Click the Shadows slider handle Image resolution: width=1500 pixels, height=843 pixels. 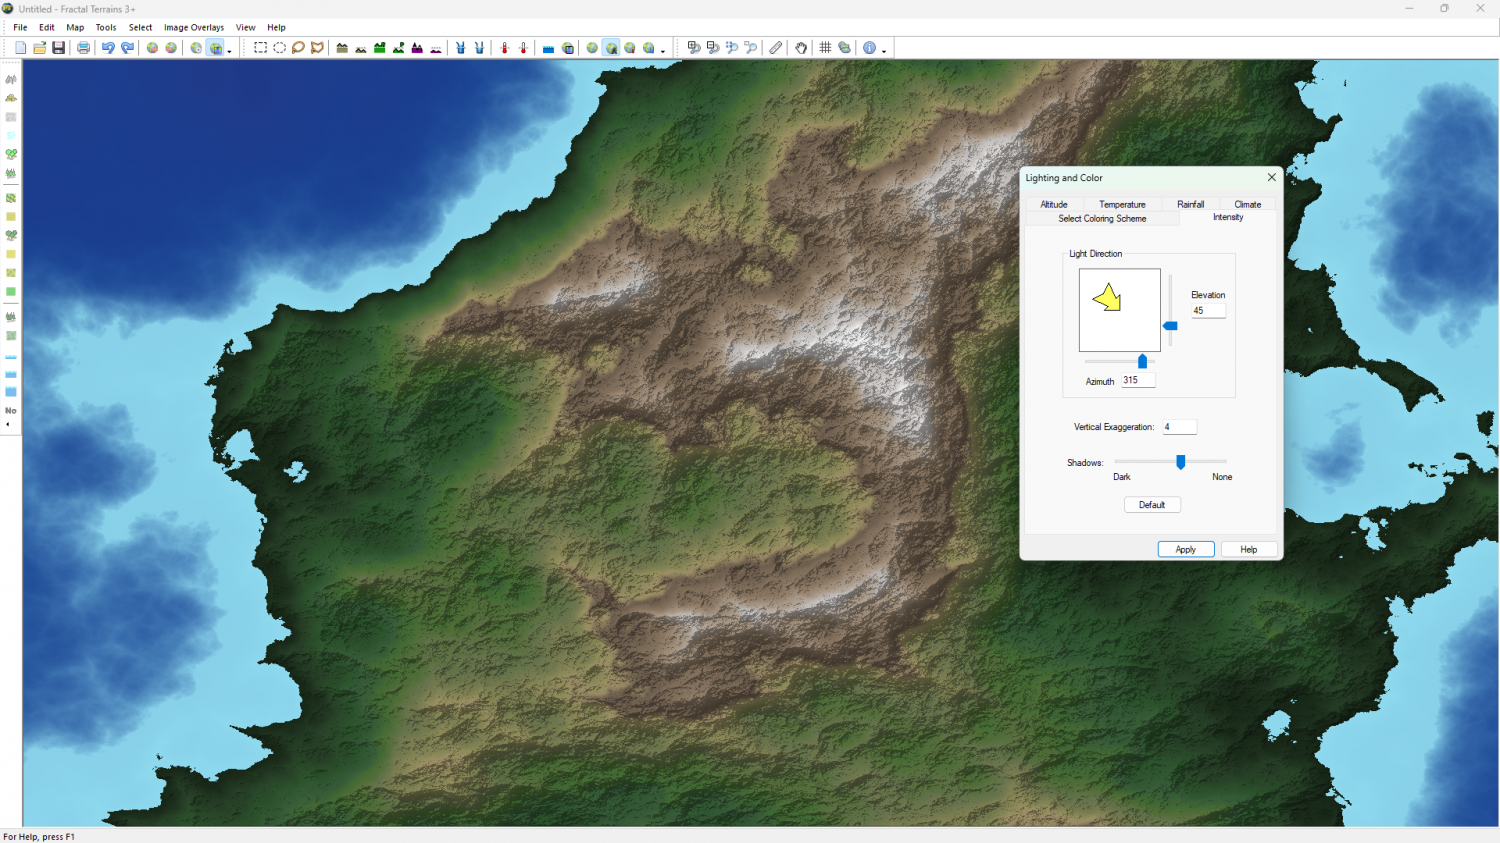[x=1181, y=462]
